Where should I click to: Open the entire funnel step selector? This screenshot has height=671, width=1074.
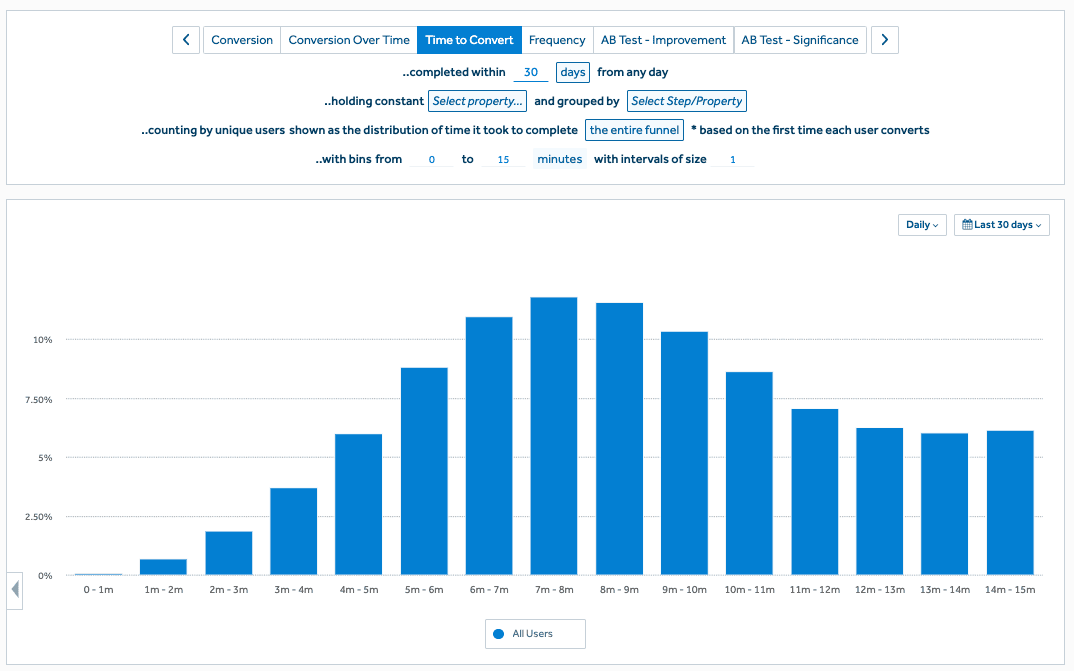click(x=634, y=130)
